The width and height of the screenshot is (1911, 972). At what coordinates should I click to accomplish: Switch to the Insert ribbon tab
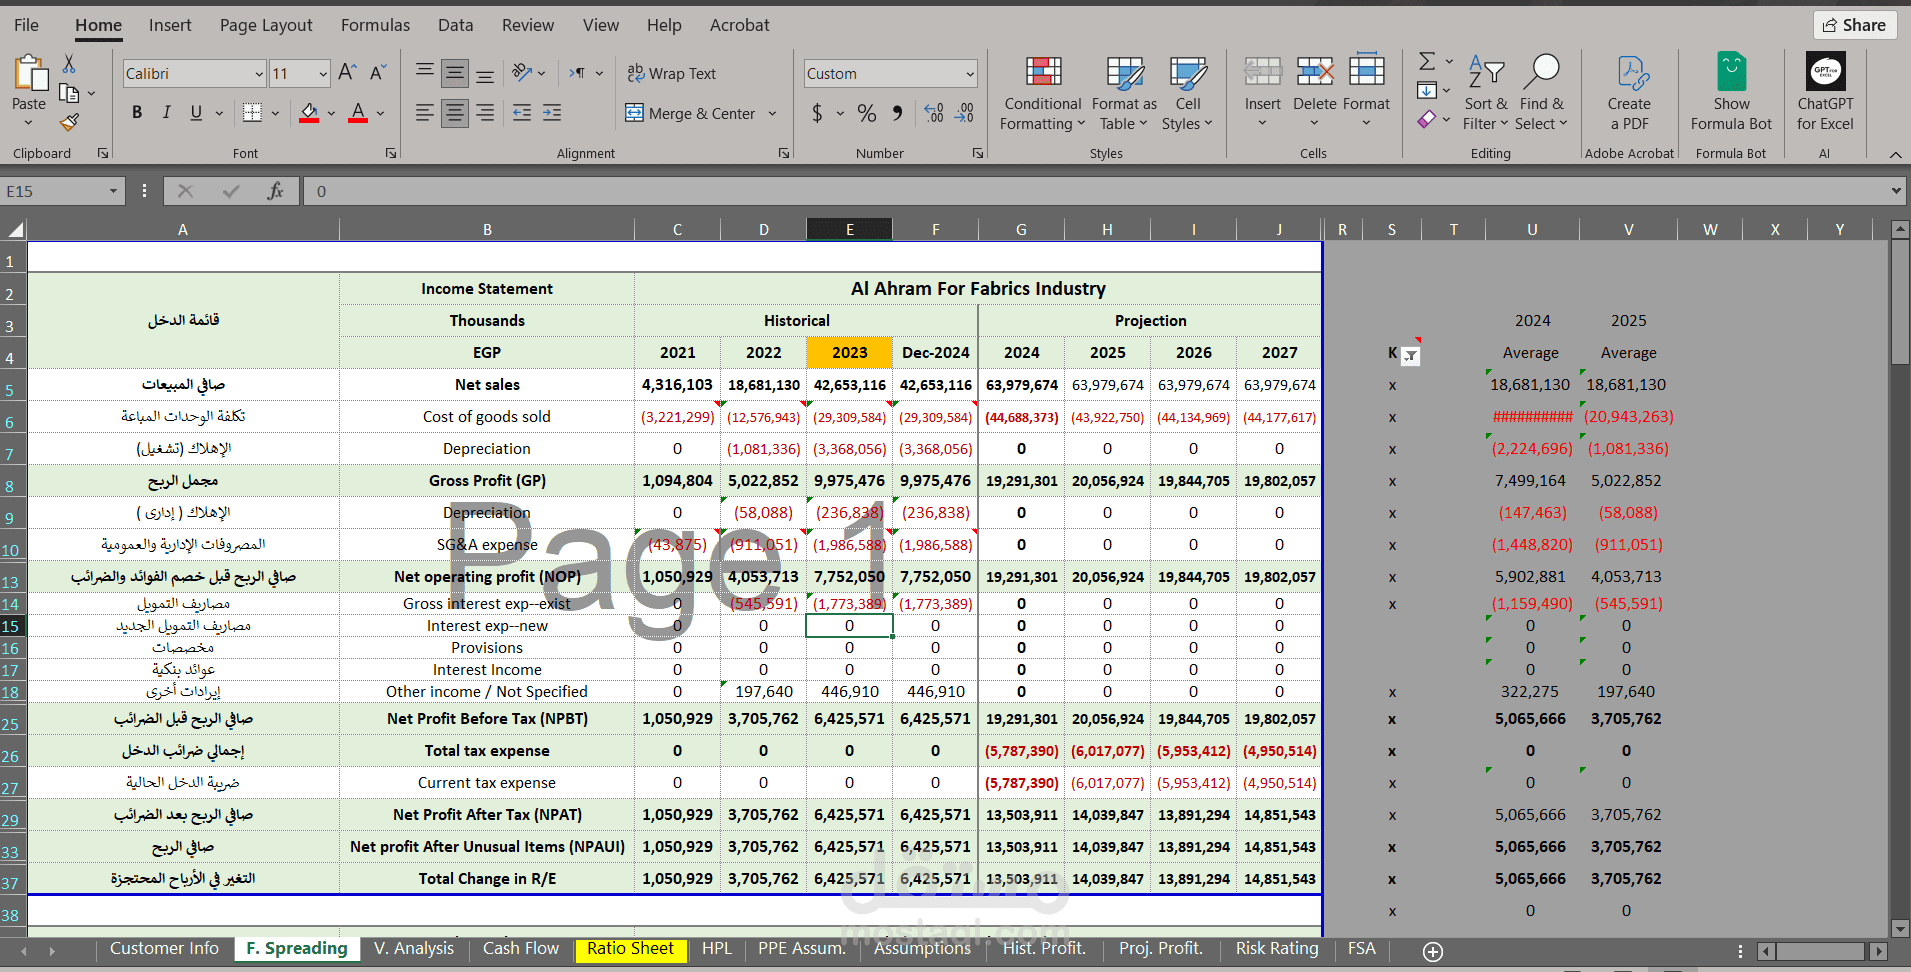(170, 25)
